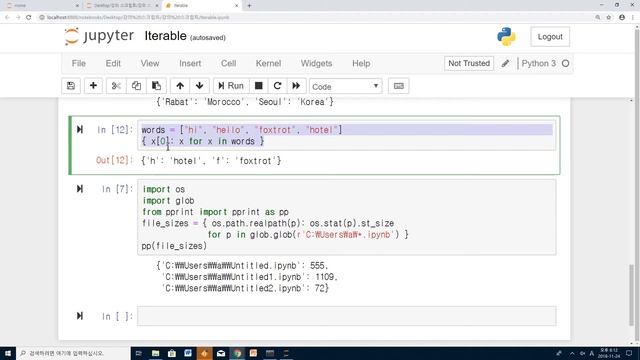
Task: Move selected cell up arrow
Action: tap(180, 86)
